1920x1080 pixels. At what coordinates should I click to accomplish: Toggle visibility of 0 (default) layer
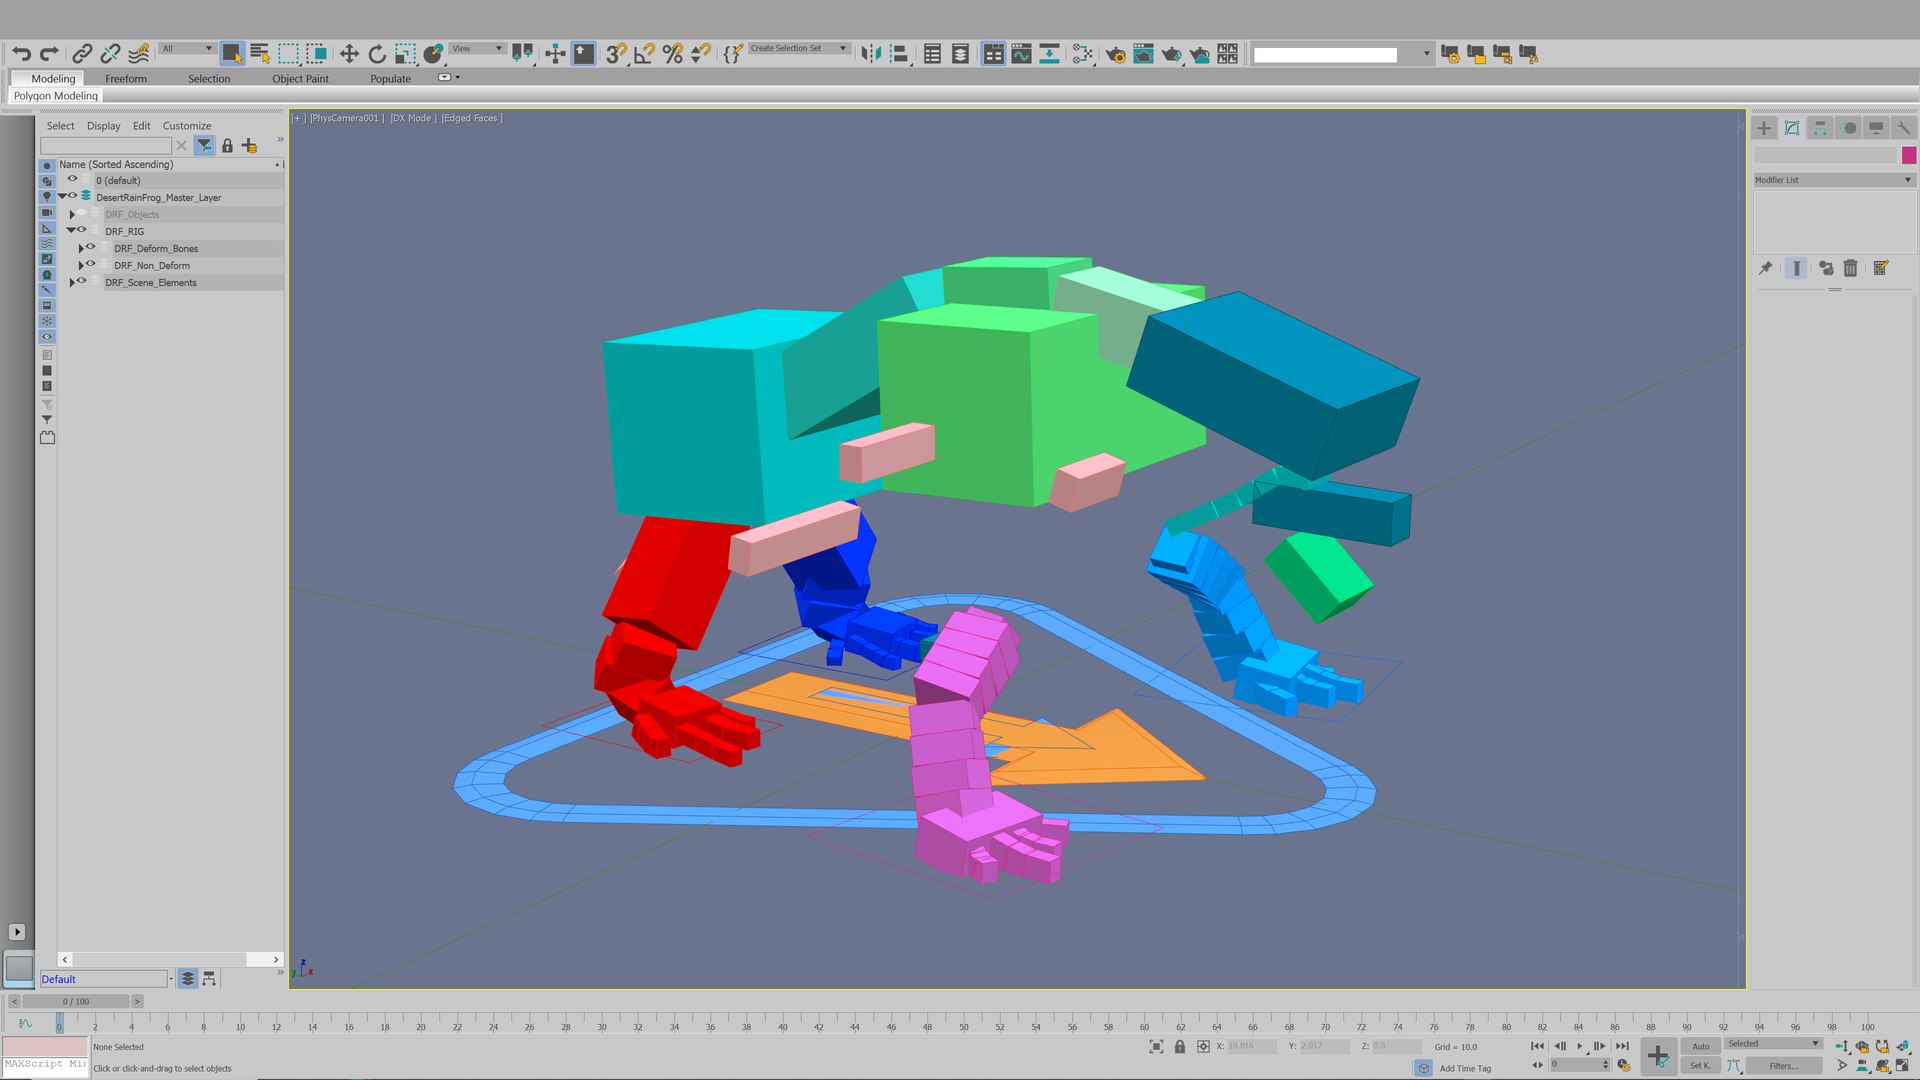[72, 180]
